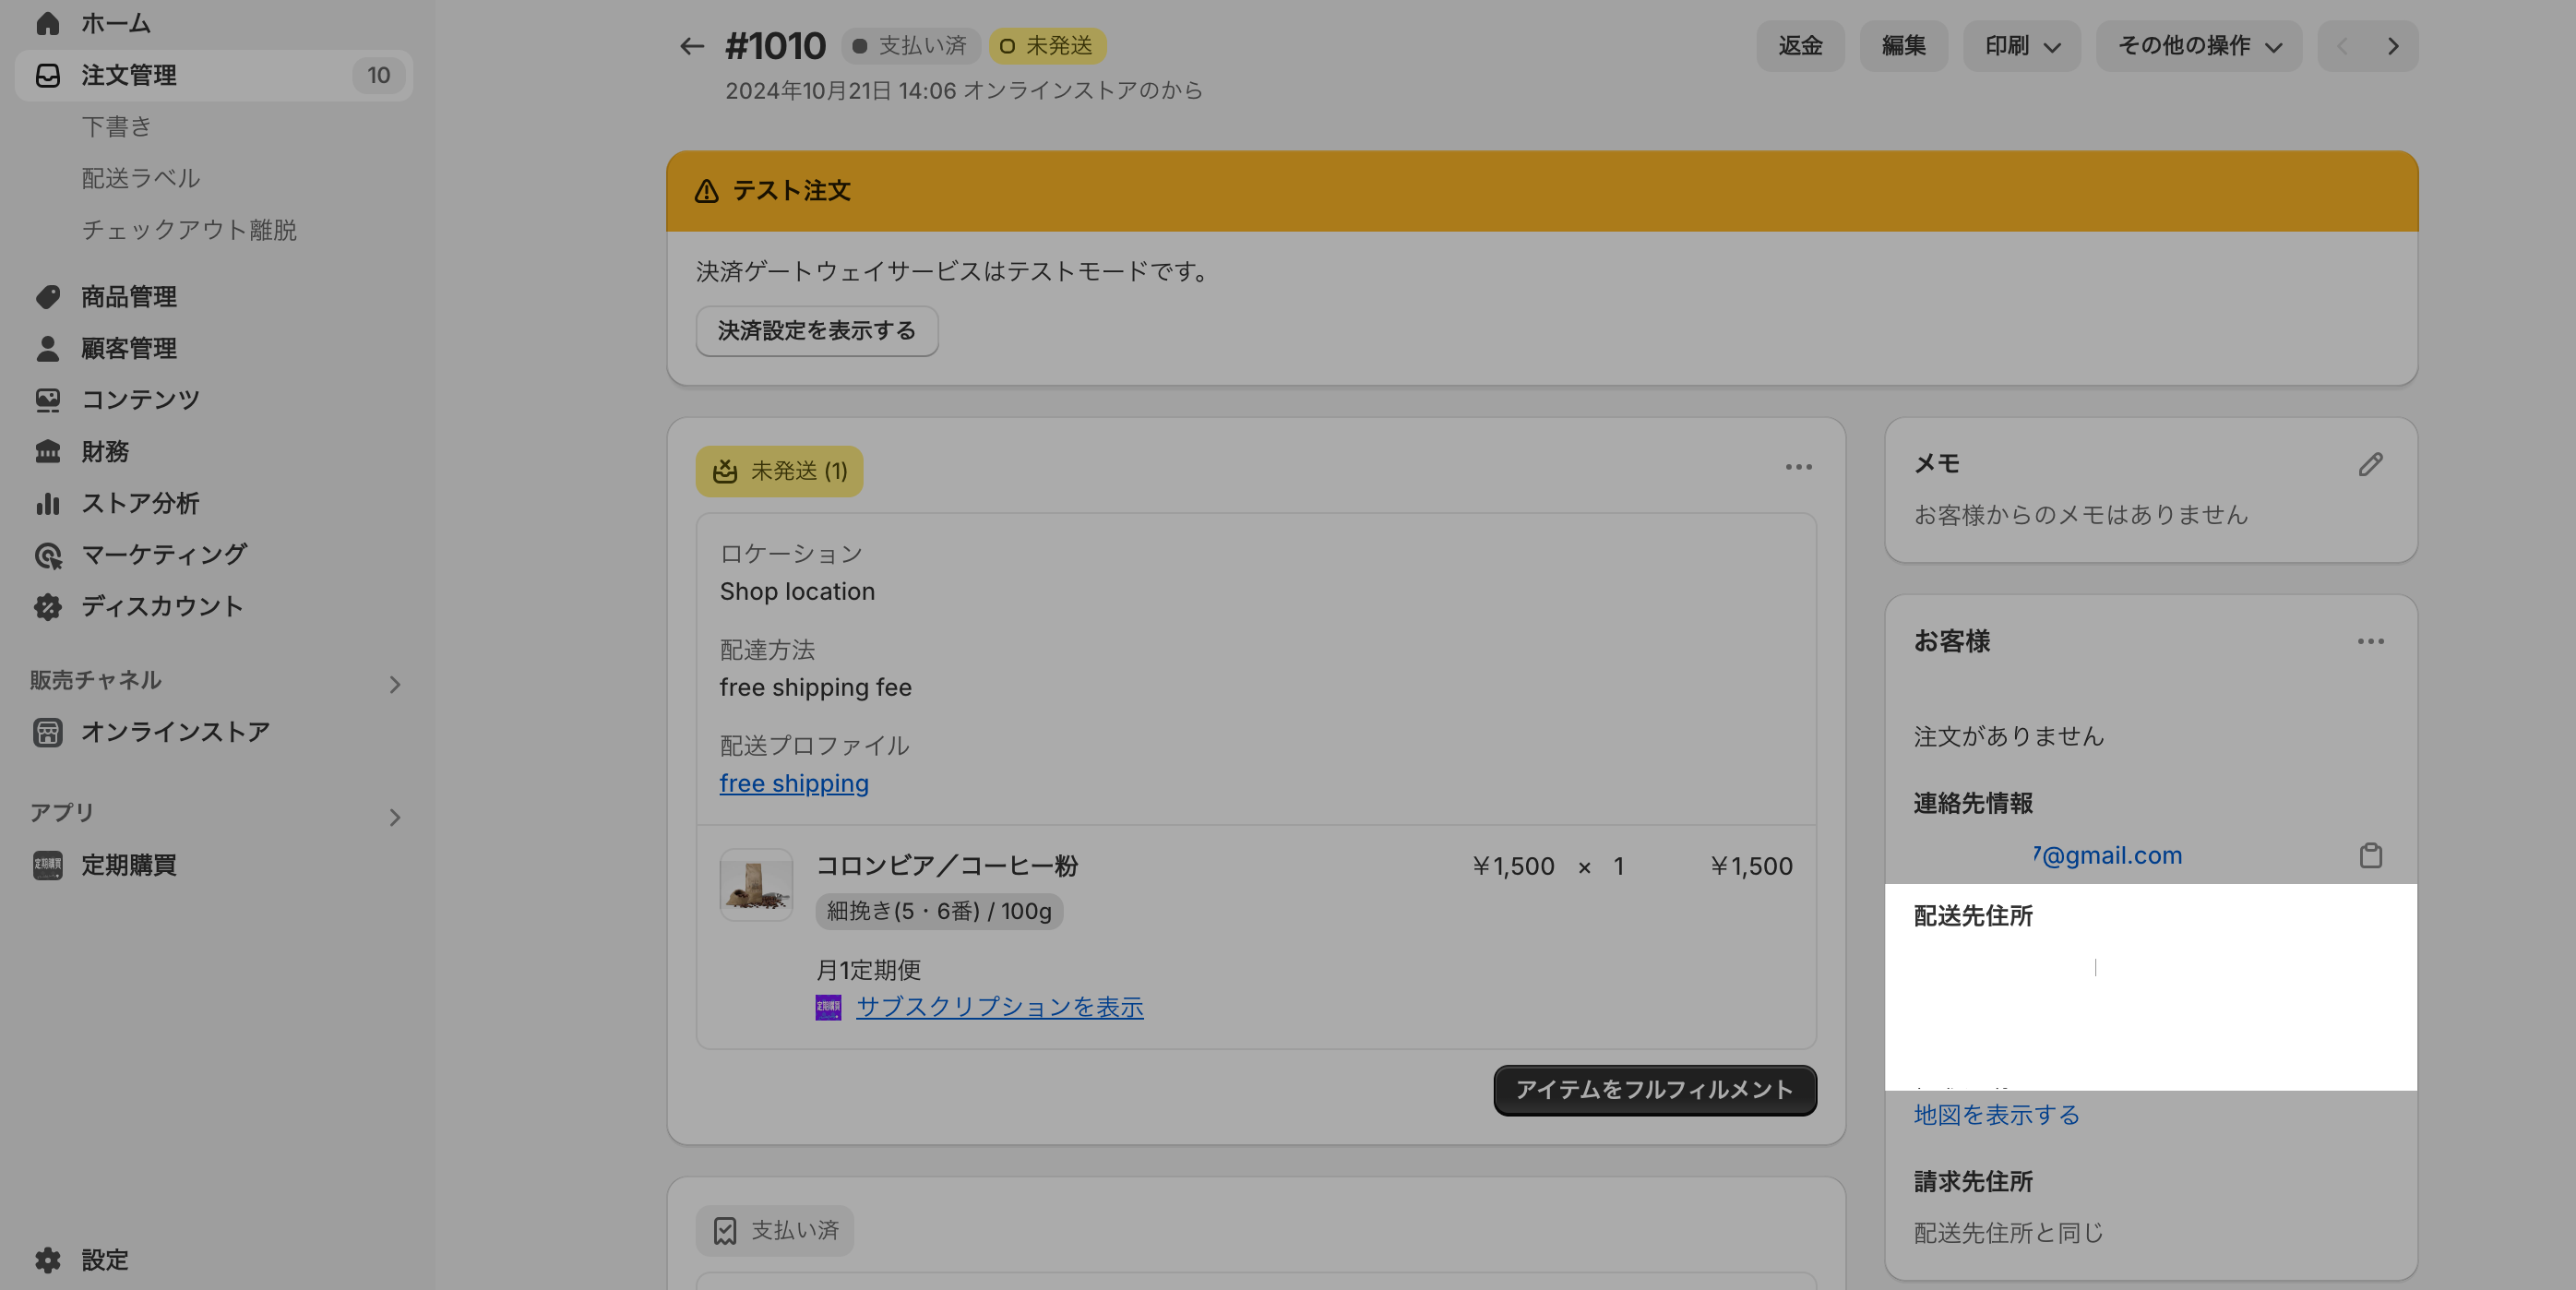
Task: Open the three-dot menu on the 未発送 card
Action: (x=1798, y=467)
